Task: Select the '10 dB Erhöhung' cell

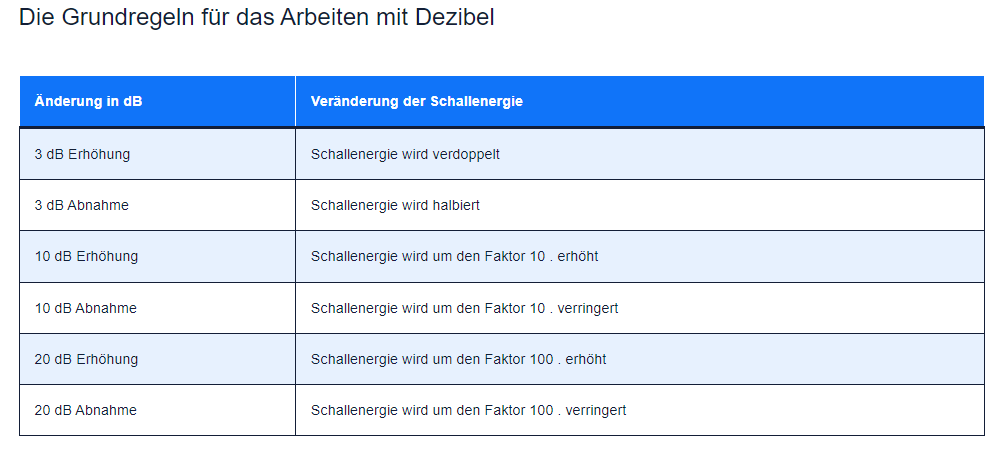Action: 87,256
